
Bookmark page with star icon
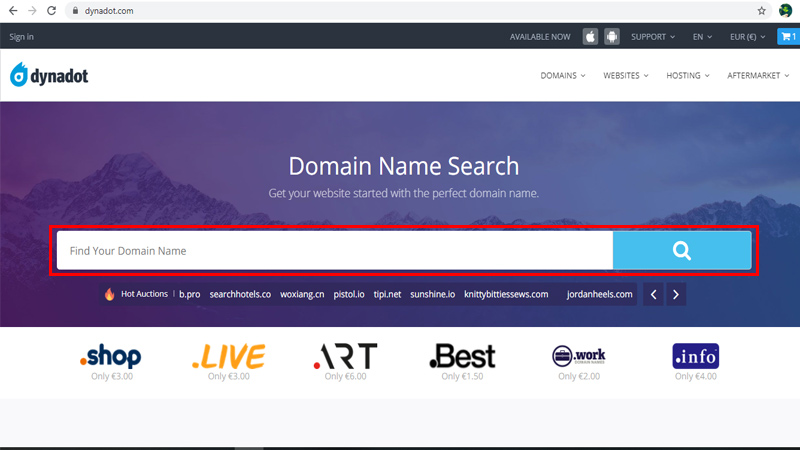pyautogui.click(x=761, y=11)
